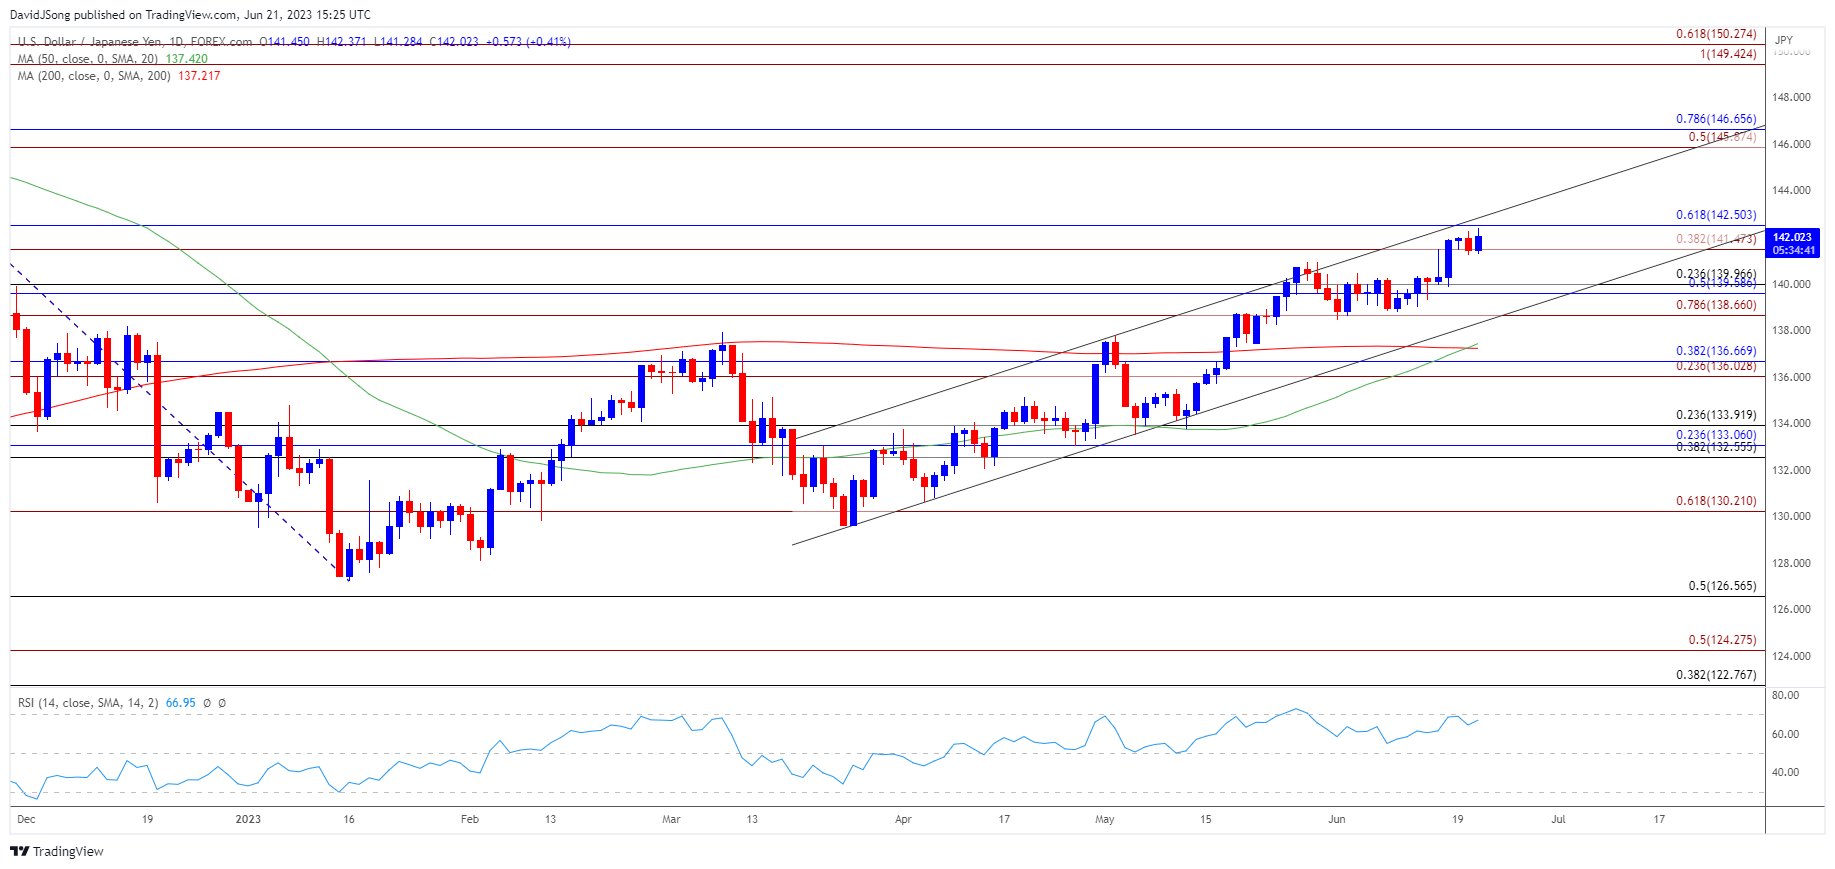Click 134.000 on the price axis
Viewport: 1835px width, 869px height.
[x=1792, y=424]
